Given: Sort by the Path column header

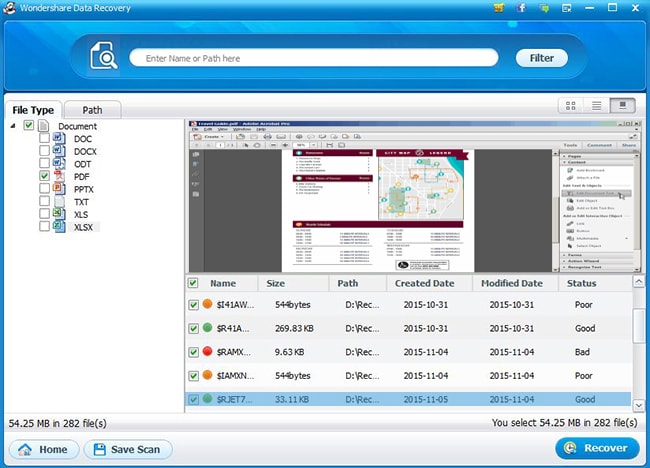Looking at the screenshot, I should [347, 284].
